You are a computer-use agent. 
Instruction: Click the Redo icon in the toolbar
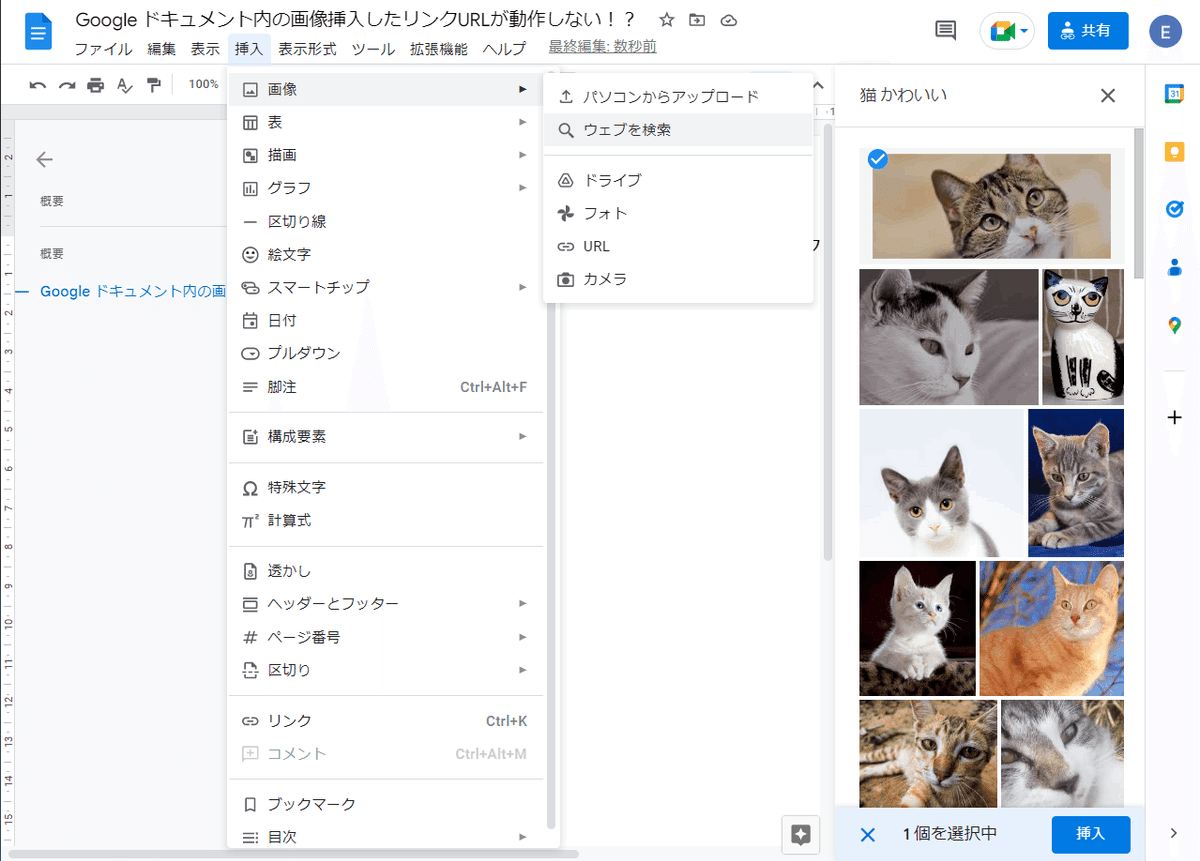pyautogui.click(x=66, y=86)
